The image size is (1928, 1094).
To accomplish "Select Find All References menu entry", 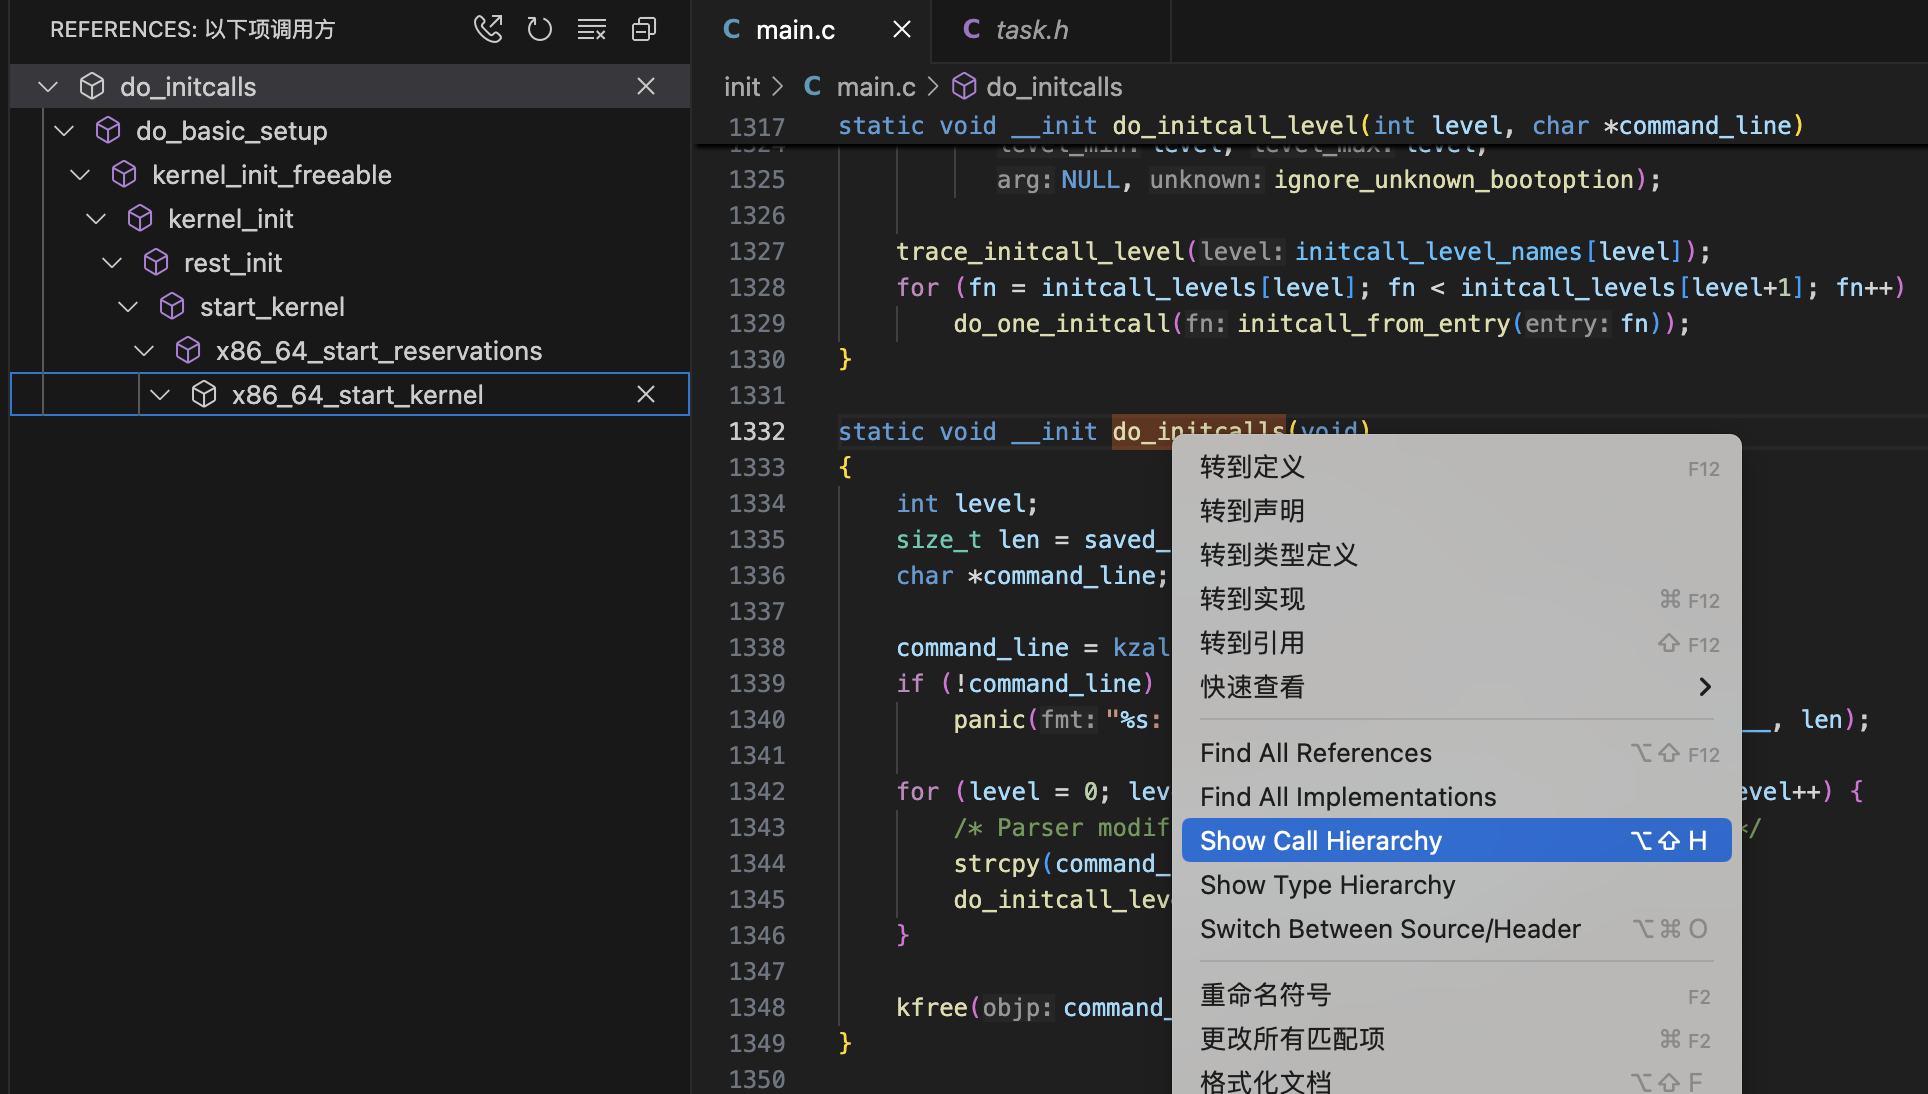I will tap(1456, 753).
